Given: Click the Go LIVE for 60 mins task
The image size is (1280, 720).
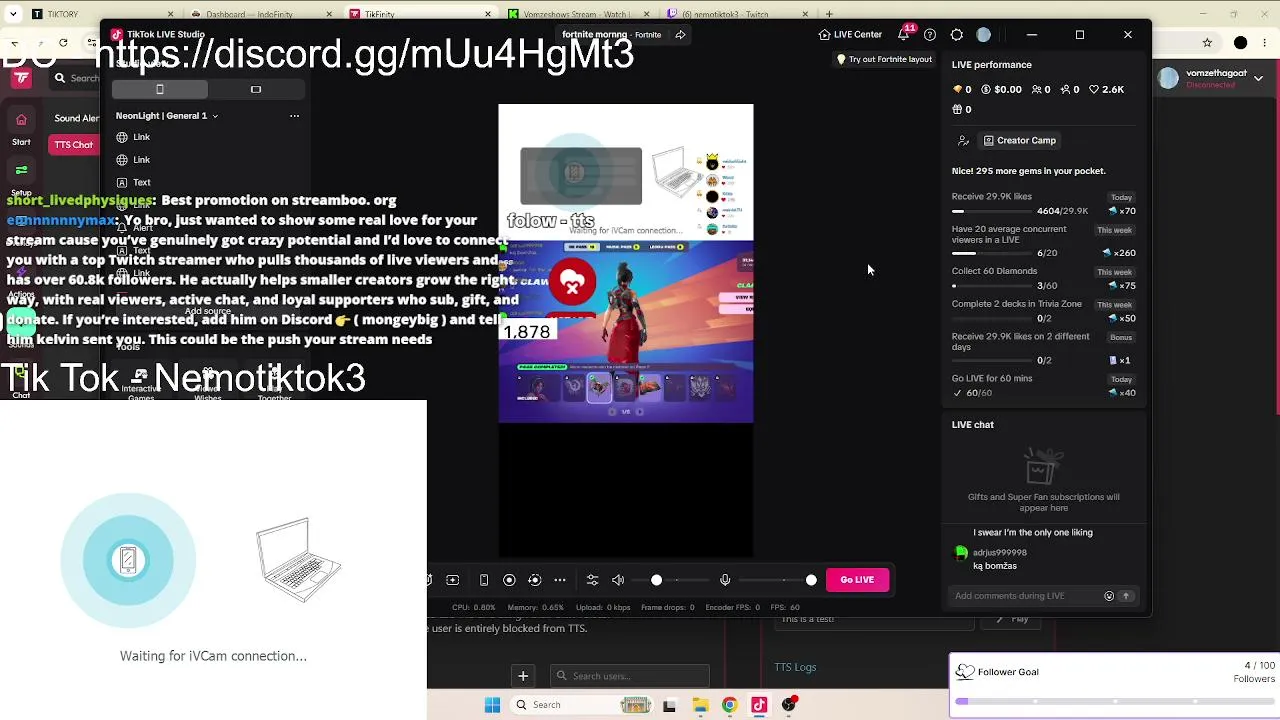Looking at the screenshot, I should 1044,385.
